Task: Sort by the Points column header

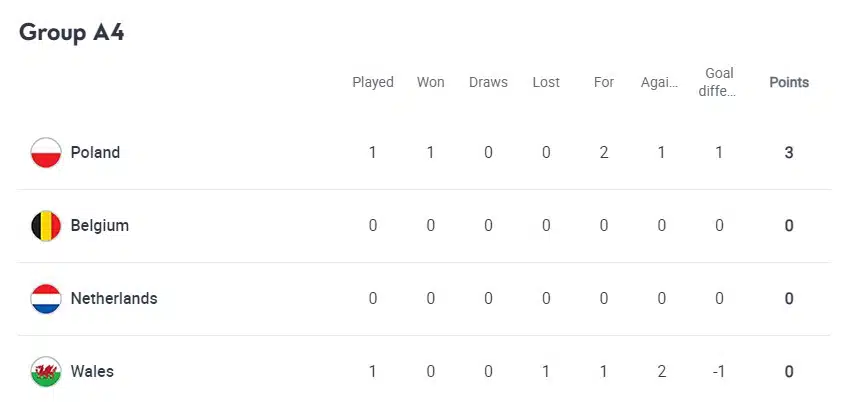Action: click(789, 82)
